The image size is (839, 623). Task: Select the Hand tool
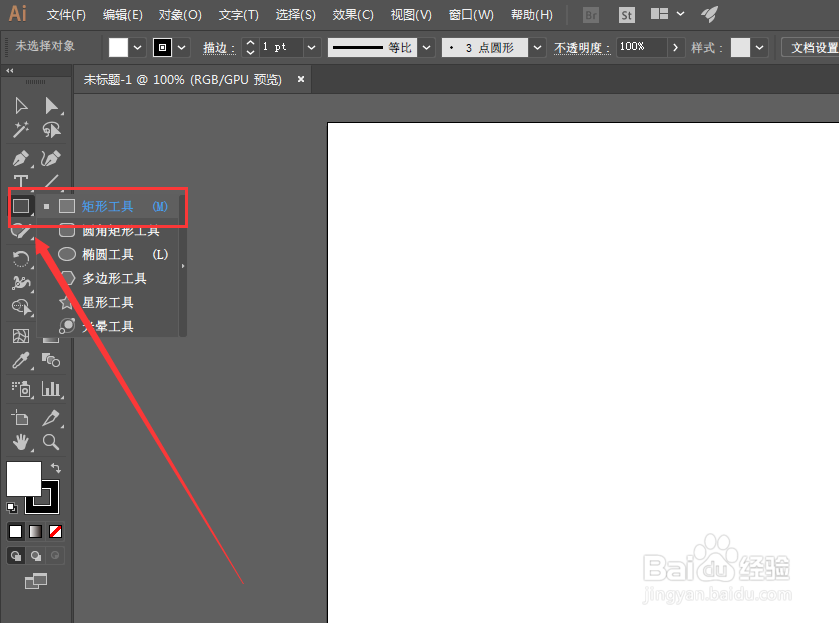click(x=21, y=442)
